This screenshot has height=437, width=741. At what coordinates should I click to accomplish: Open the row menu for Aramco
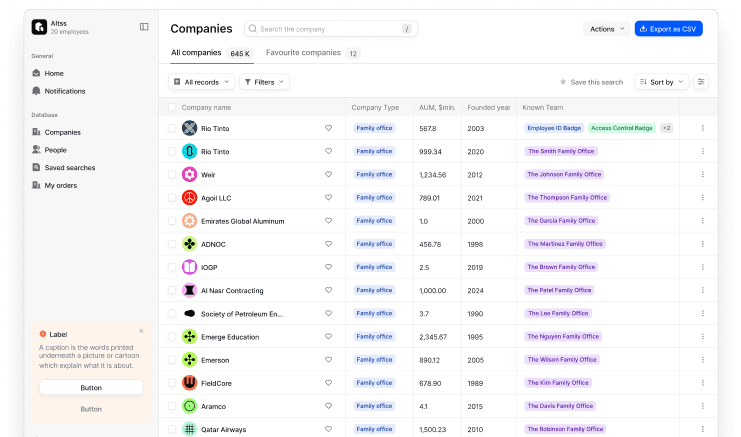tap(703, 406)
